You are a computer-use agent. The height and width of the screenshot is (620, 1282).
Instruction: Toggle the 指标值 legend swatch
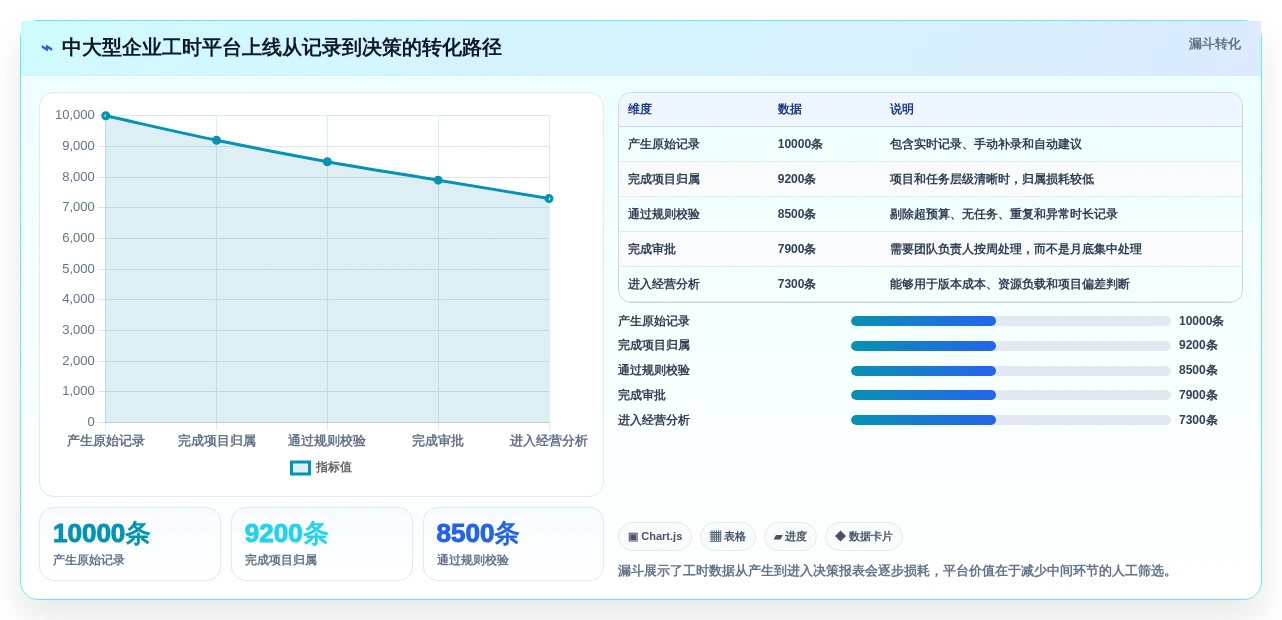click(x=300, y=467)
